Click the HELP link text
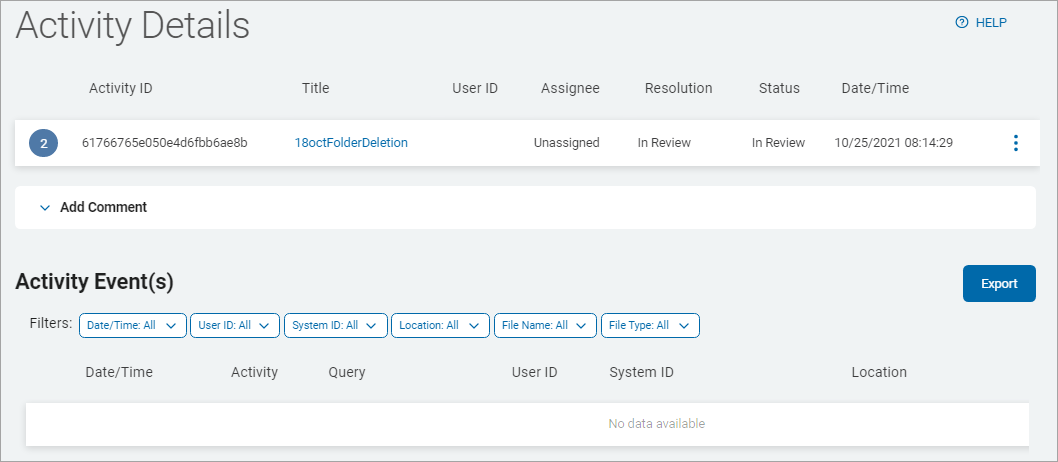The height and width of the screenshot is (462, 1058). [x=991, y=22]
